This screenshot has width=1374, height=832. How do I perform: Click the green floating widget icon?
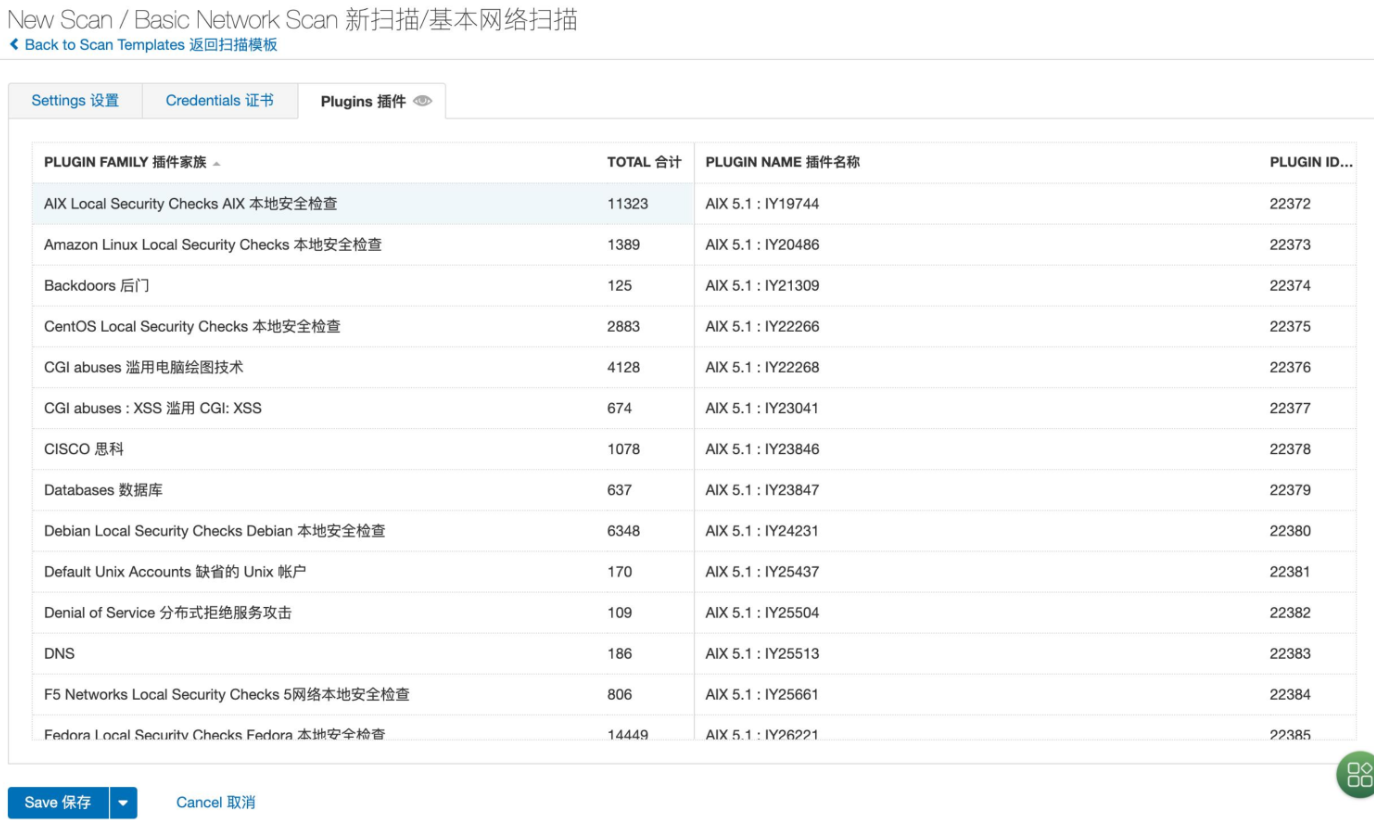point(1359,774)
